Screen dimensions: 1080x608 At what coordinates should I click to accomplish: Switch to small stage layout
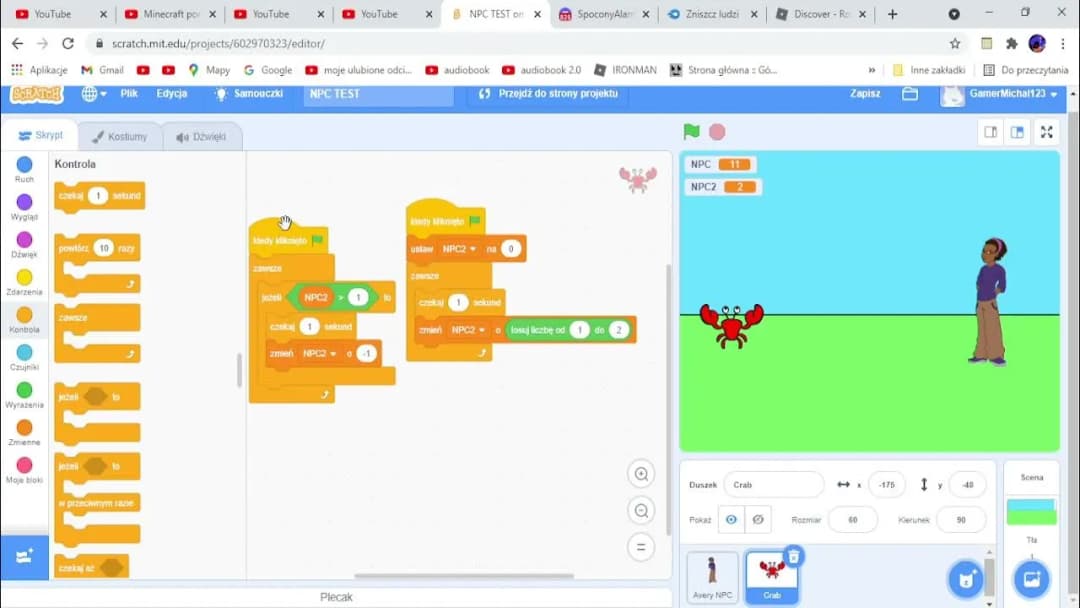coord(990,132)
